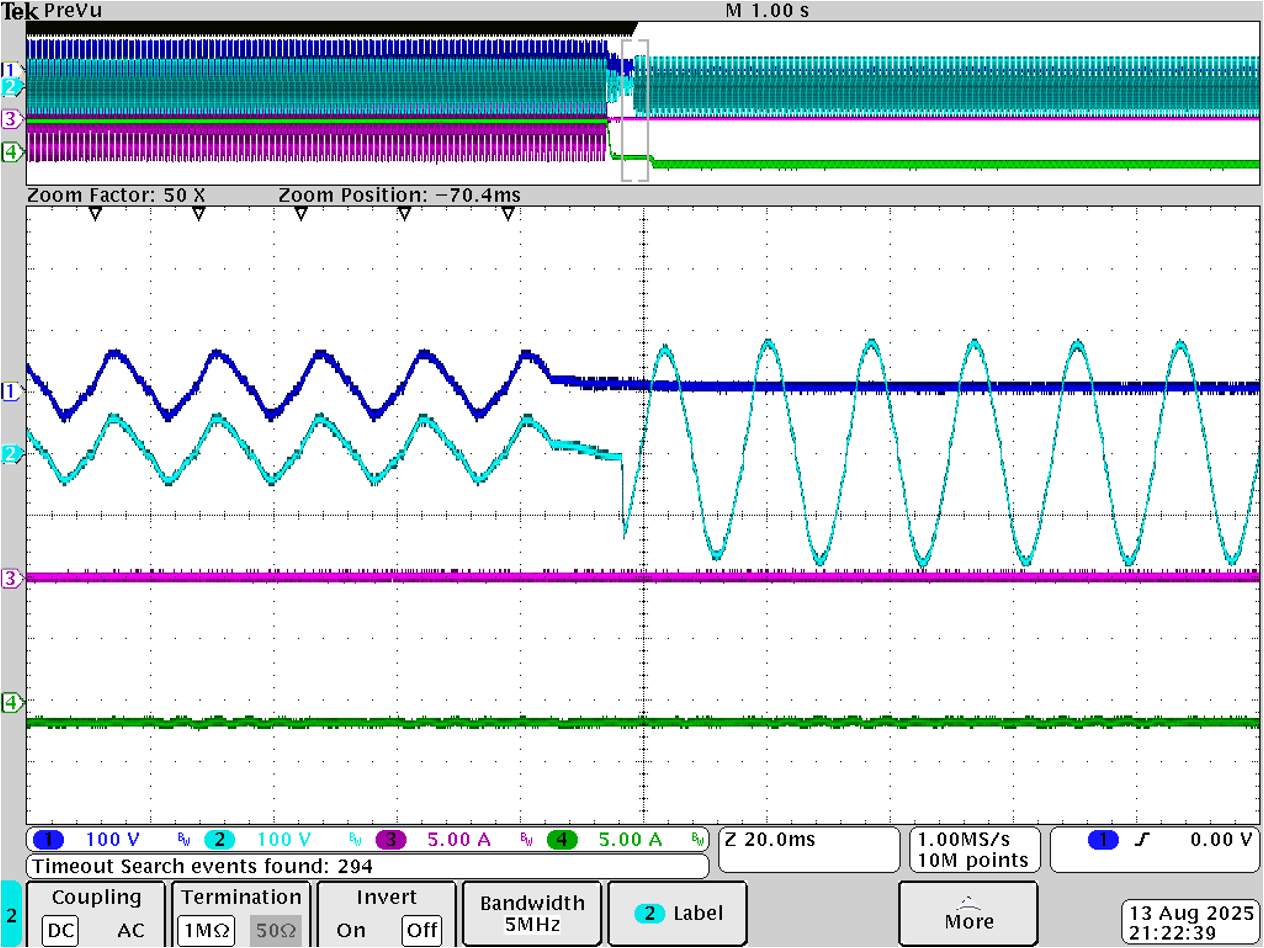Click the zoom window bracket in overview
Screen dimensions: 1264x948
[635, 110]
